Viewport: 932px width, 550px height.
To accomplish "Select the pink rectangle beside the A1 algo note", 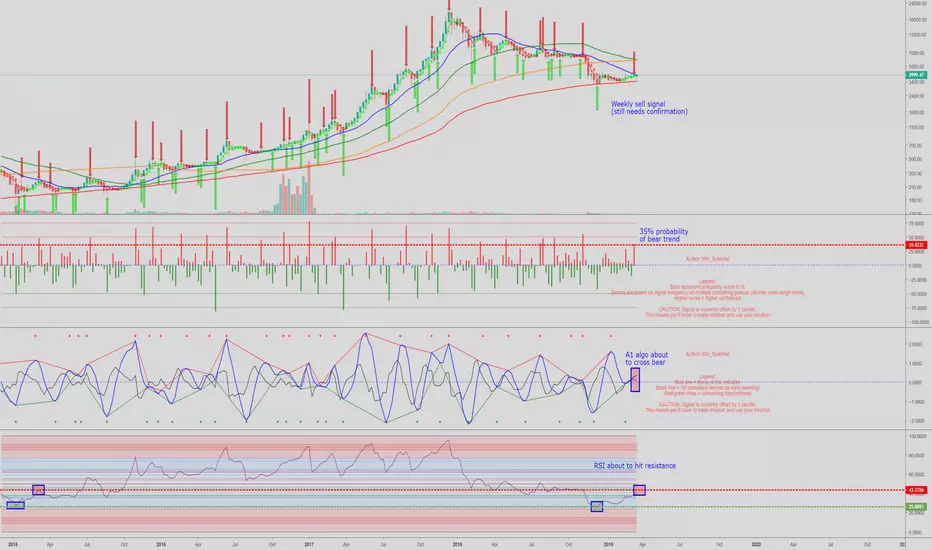I will pos(635,379).
